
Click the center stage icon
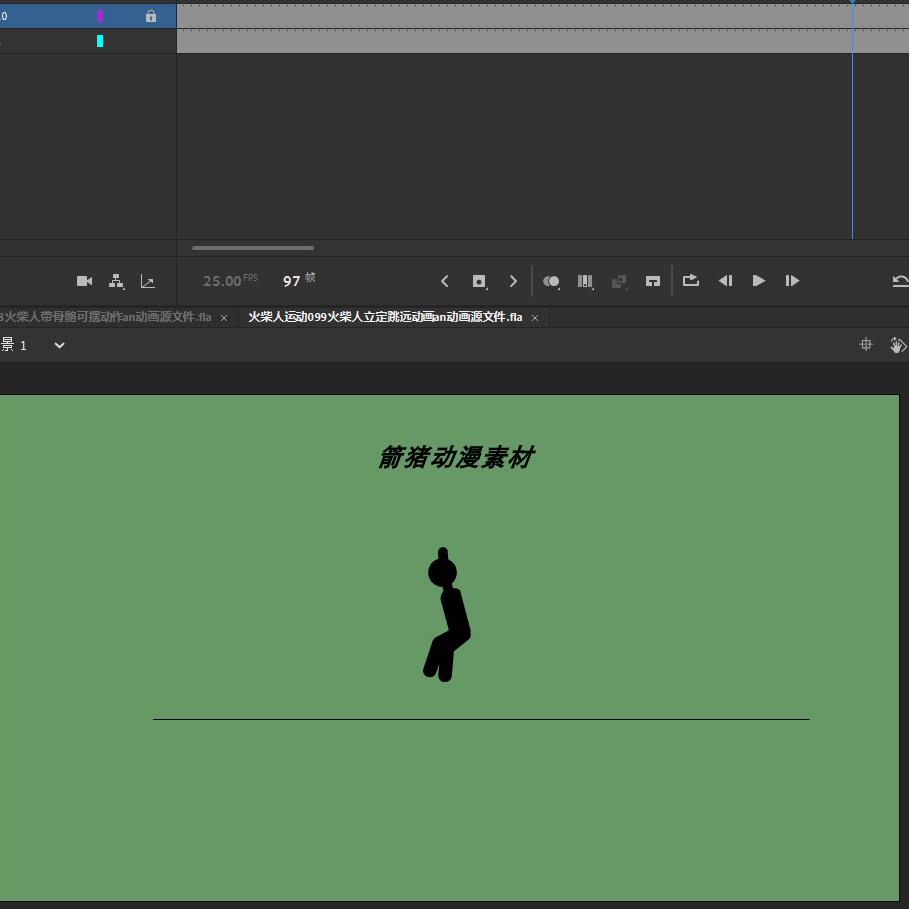click(866, 344)
